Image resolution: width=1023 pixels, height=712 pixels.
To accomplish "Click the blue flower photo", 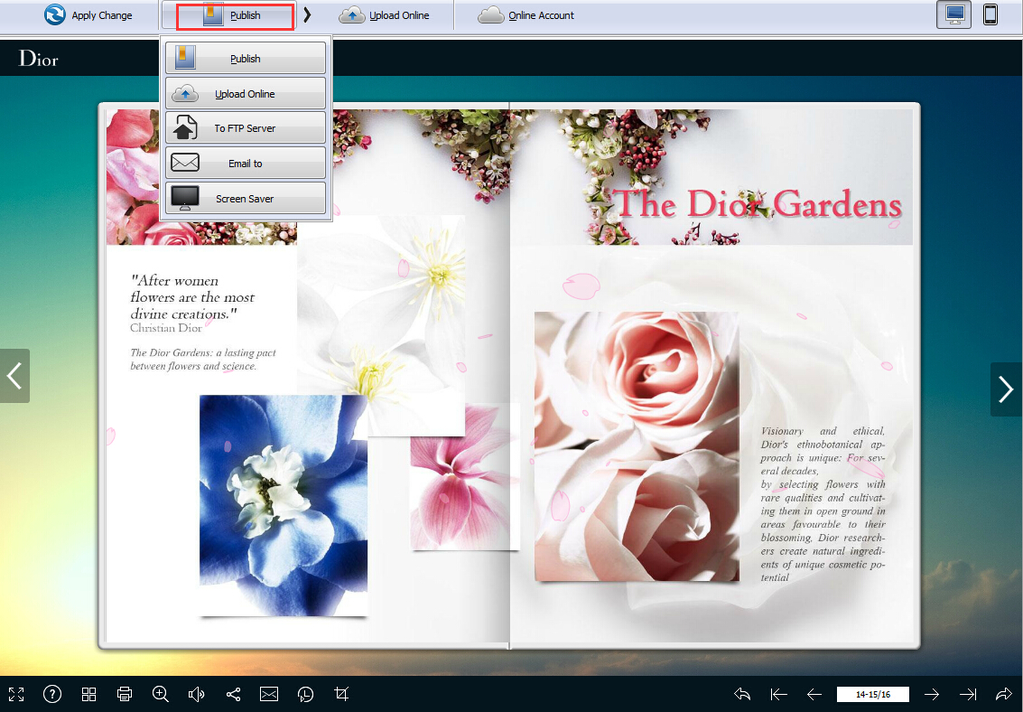I will 284,505.
